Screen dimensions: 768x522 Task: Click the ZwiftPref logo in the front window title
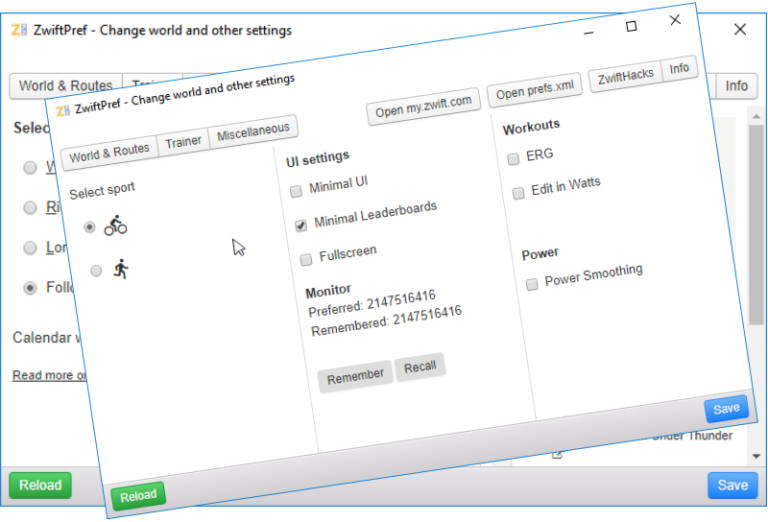click(63, 111)
